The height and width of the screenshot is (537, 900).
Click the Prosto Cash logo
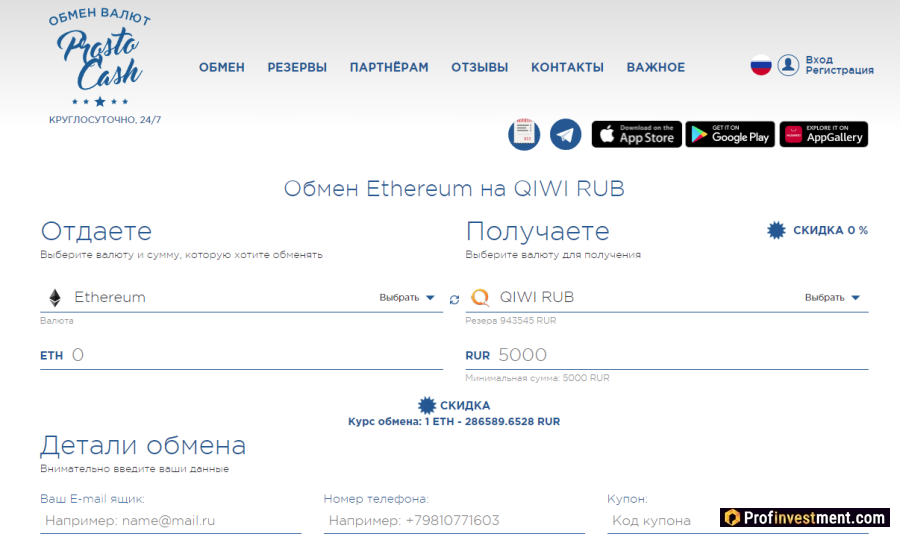click(100, 58)
